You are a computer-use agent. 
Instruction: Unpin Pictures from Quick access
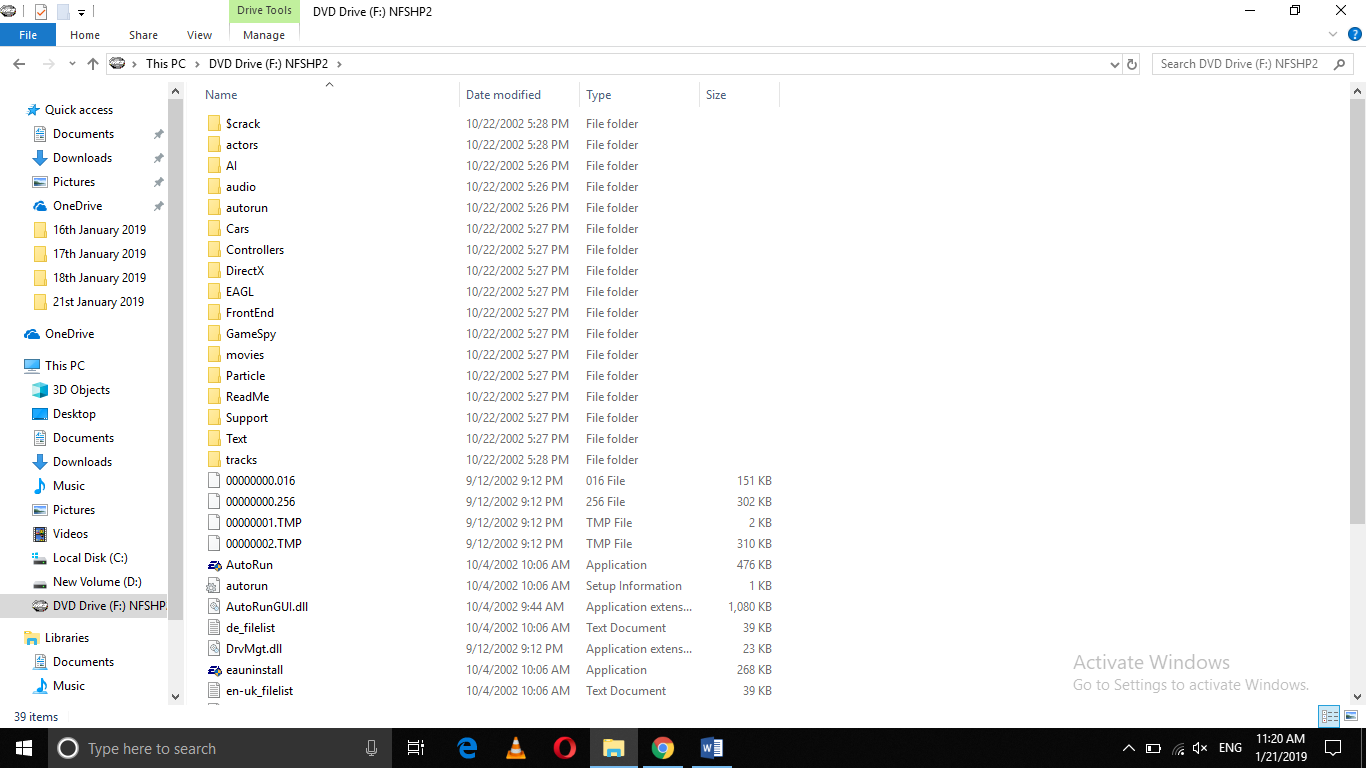pyautogui.click(x=157, y=181)
